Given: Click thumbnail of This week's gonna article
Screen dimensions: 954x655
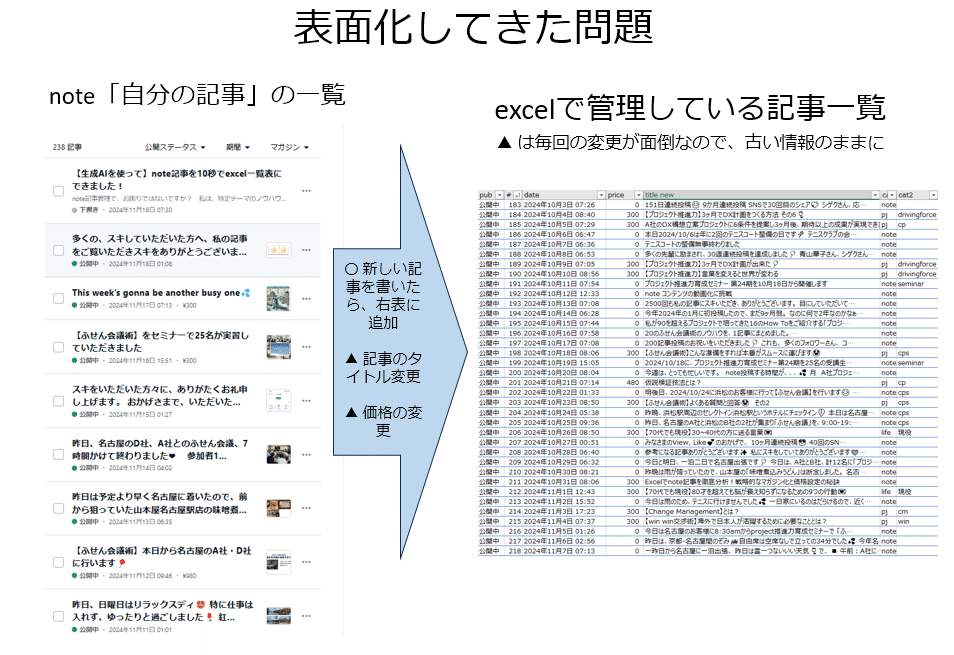Looking at the screenshot, I should pos(279,299).
